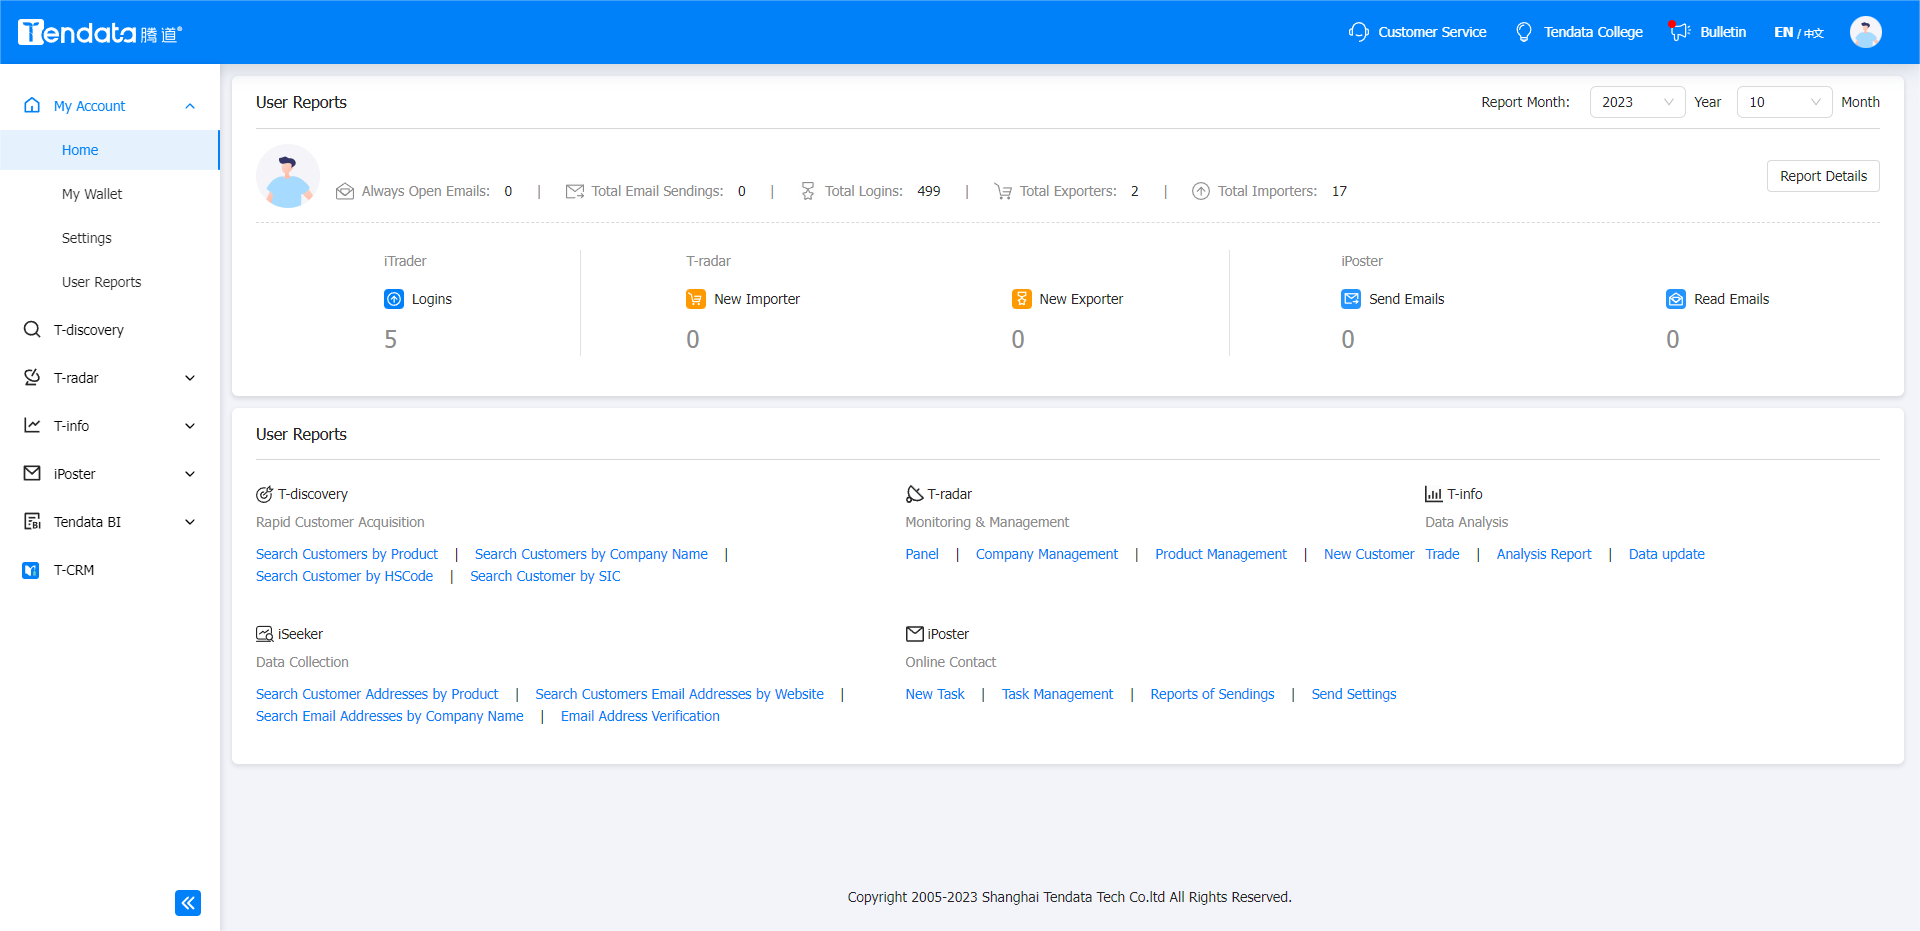Collapse the sidebar using the bottom arrow

click(188, 902)
